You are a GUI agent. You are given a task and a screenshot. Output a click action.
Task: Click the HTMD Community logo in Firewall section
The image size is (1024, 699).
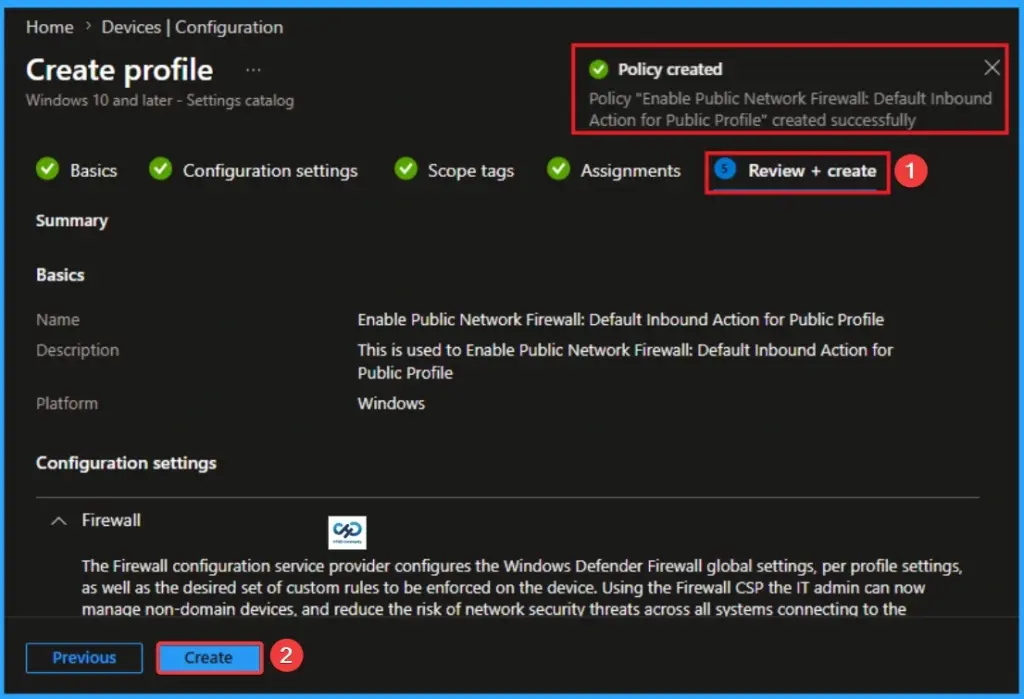click(345, 533)
